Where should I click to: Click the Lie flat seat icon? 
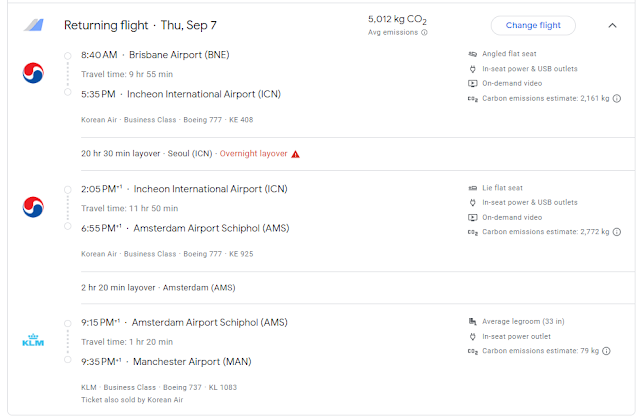(472, 188)
